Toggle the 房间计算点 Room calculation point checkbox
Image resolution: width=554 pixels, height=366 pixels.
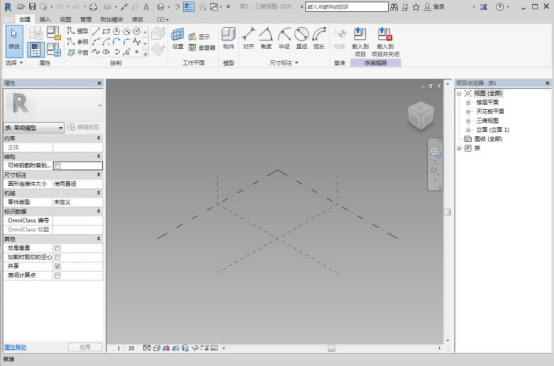click(x=58, y=276)
